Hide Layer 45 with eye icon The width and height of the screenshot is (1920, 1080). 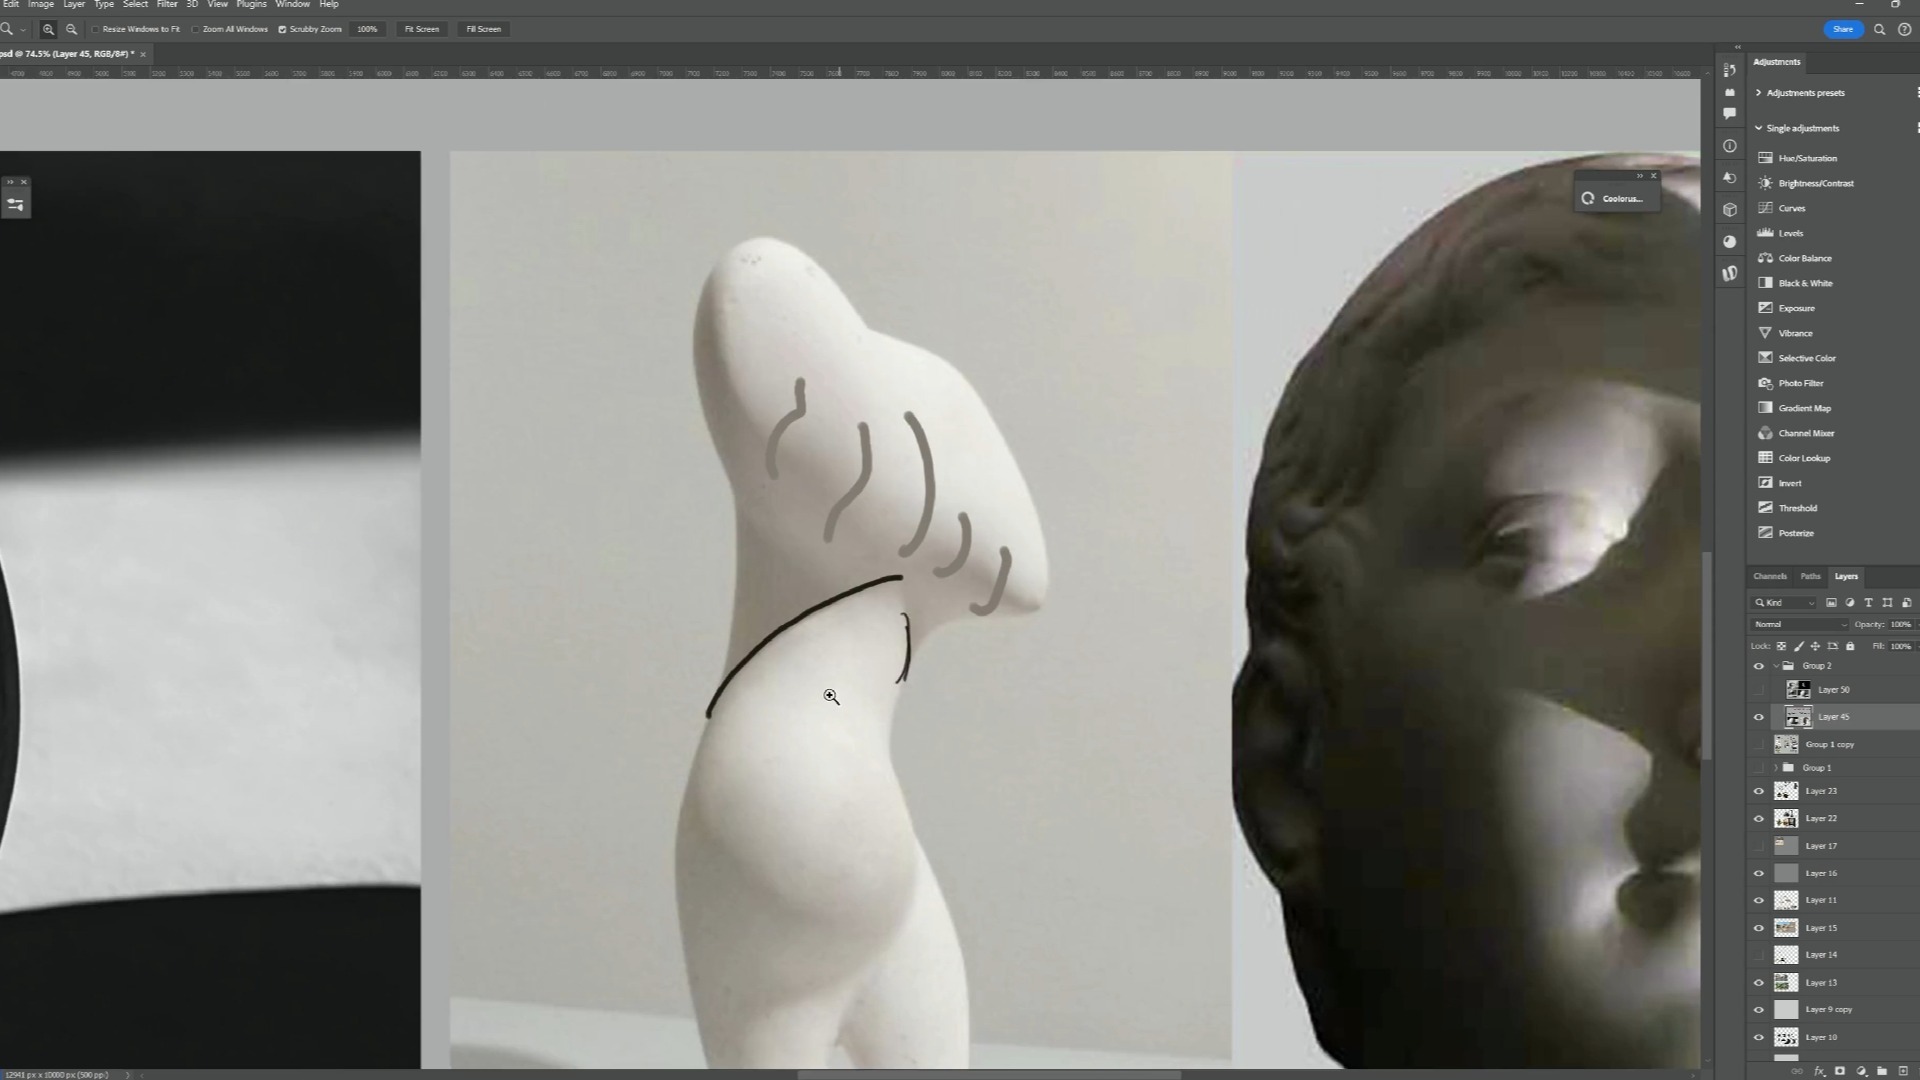tap(1759, 717)
